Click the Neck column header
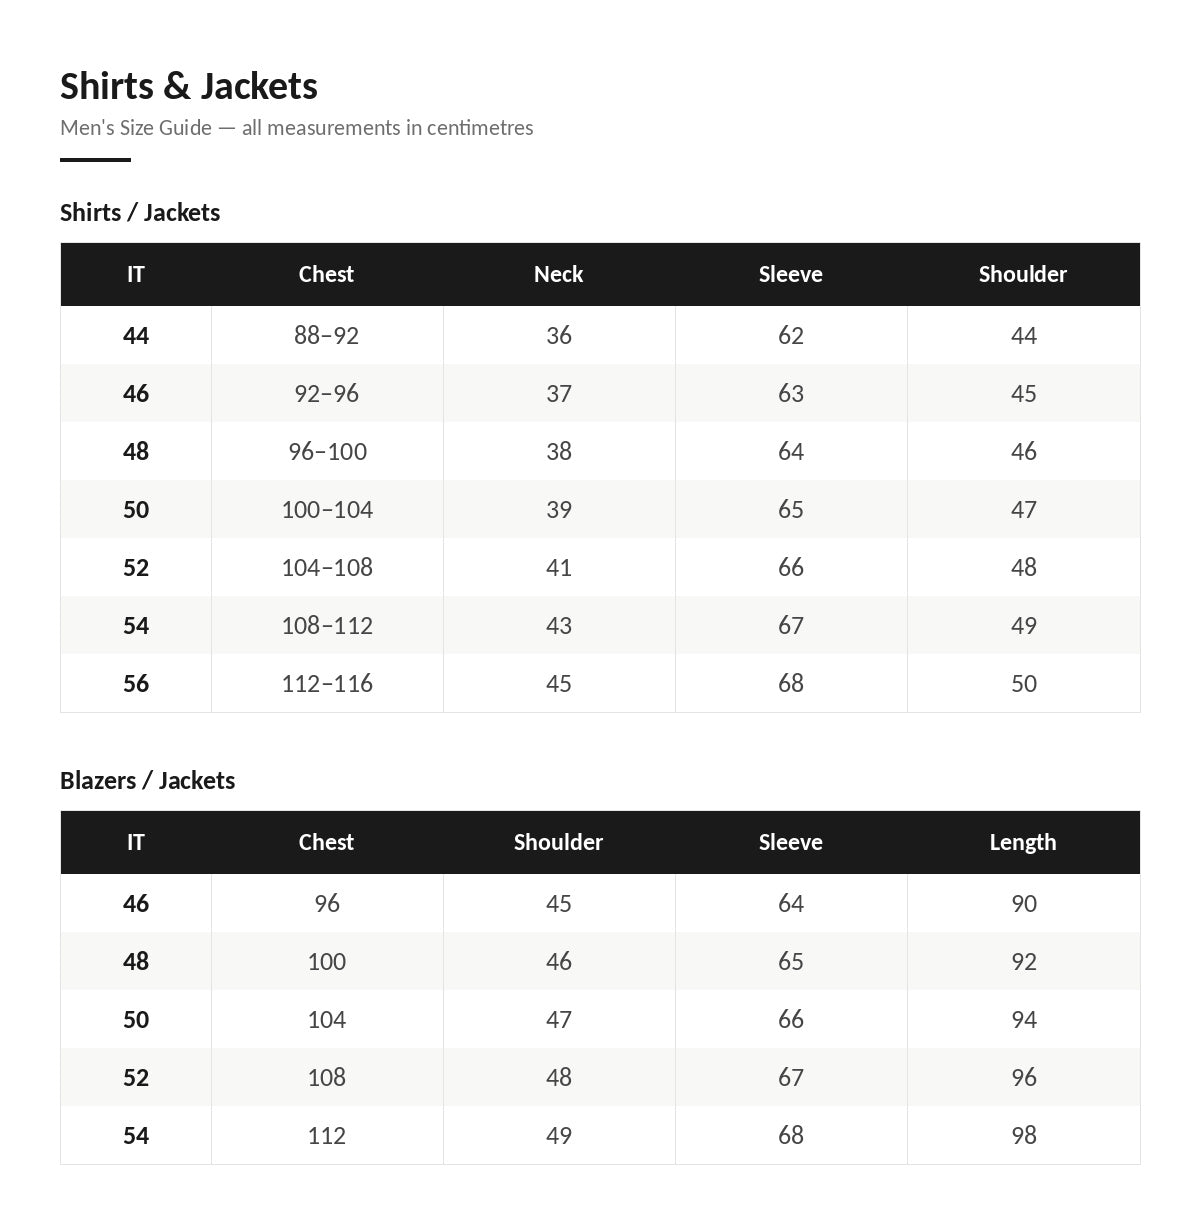This screenshot has width=1200, height=1224. point(558,274)
